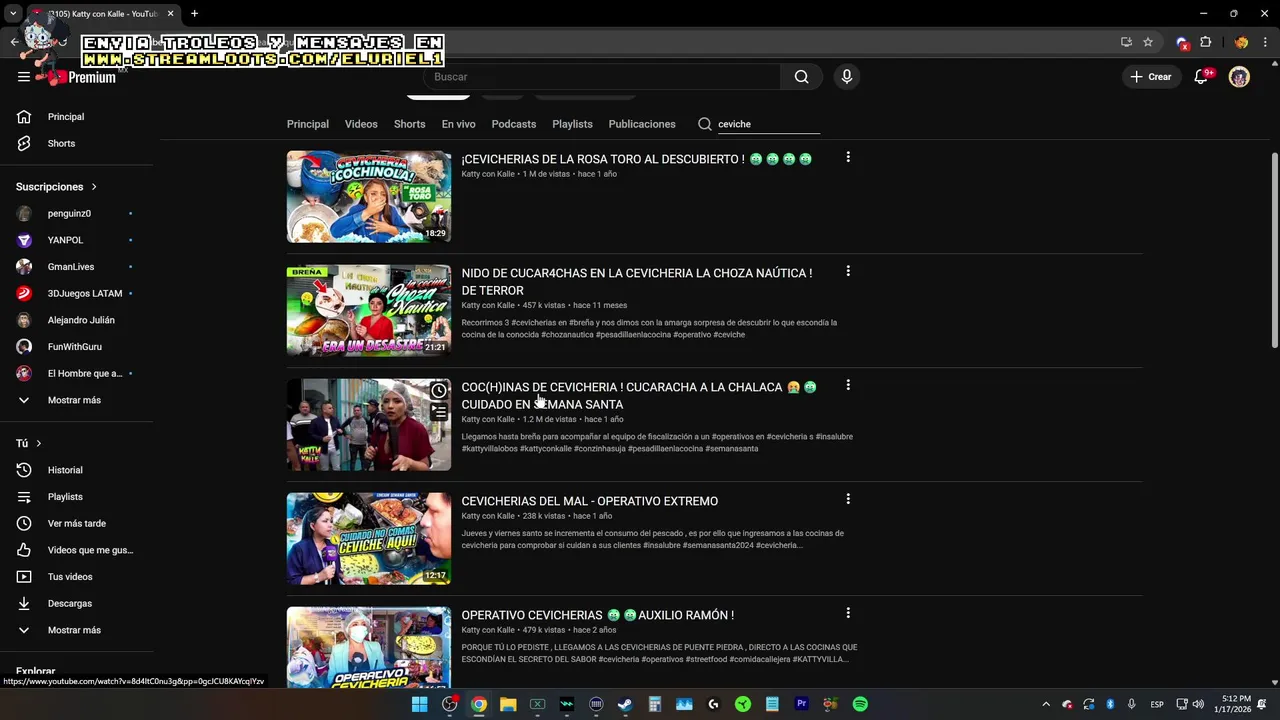Open options menu for La Rosa Toro video
Image resolution: width=1280 pixels, height=720 pixels.
point(848,157)
